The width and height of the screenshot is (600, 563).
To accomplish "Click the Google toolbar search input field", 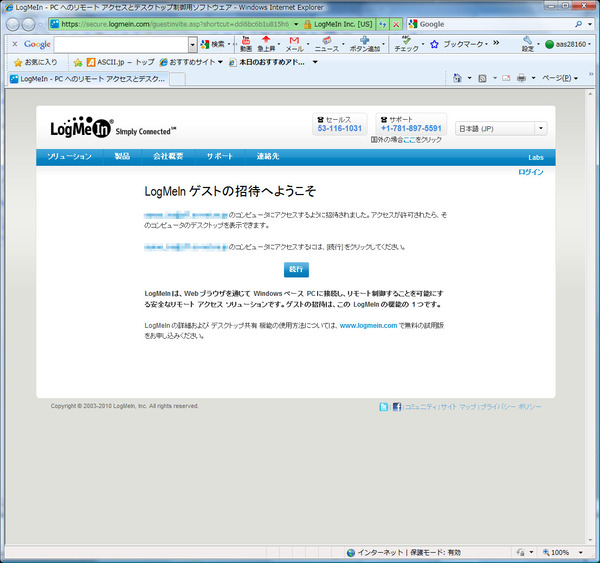I will pyautogui.click(x=124, y=44).
